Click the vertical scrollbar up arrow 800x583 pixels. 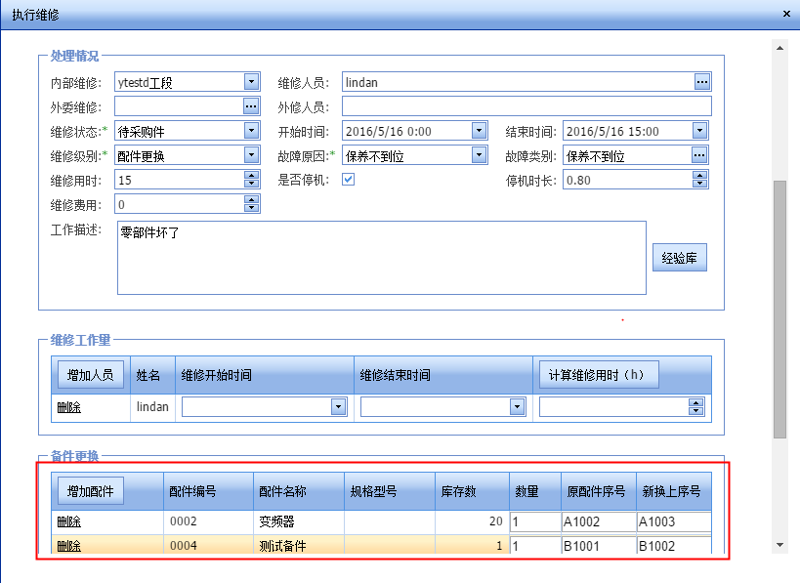780,48
